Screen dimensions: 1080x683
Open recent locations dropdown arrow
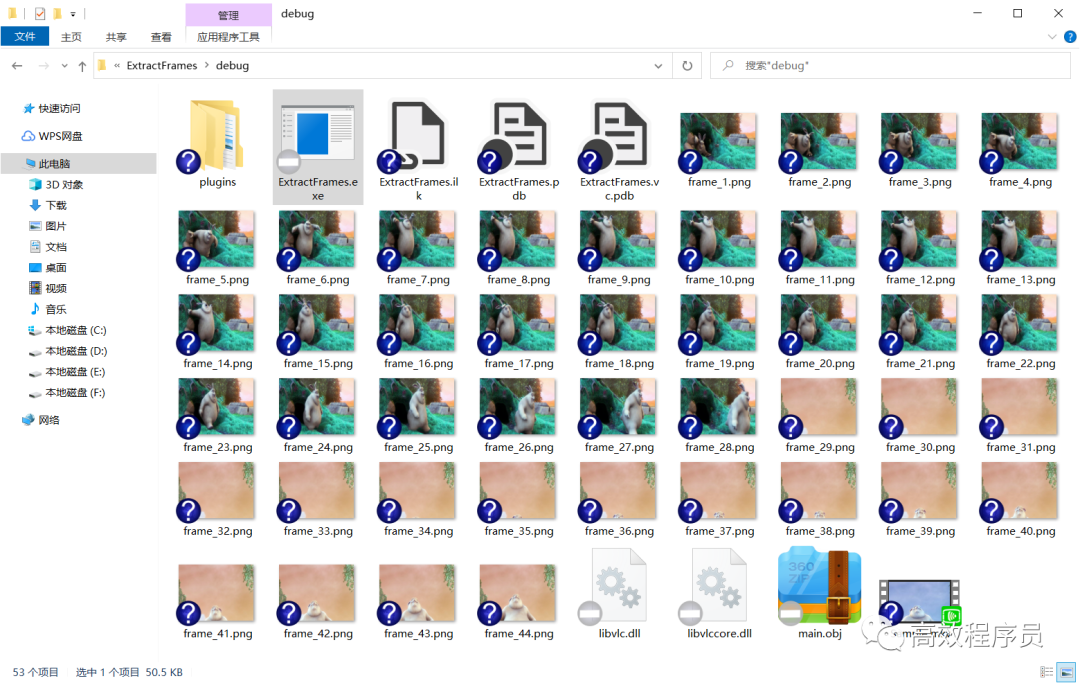(65, 65)
